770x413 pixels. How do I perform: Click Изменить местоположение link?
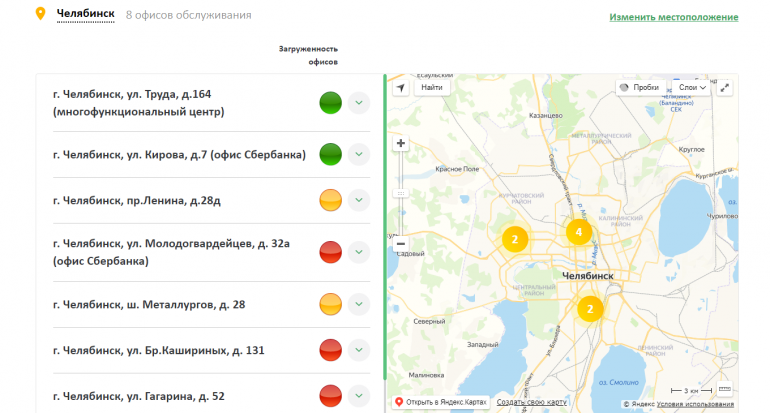674,17
